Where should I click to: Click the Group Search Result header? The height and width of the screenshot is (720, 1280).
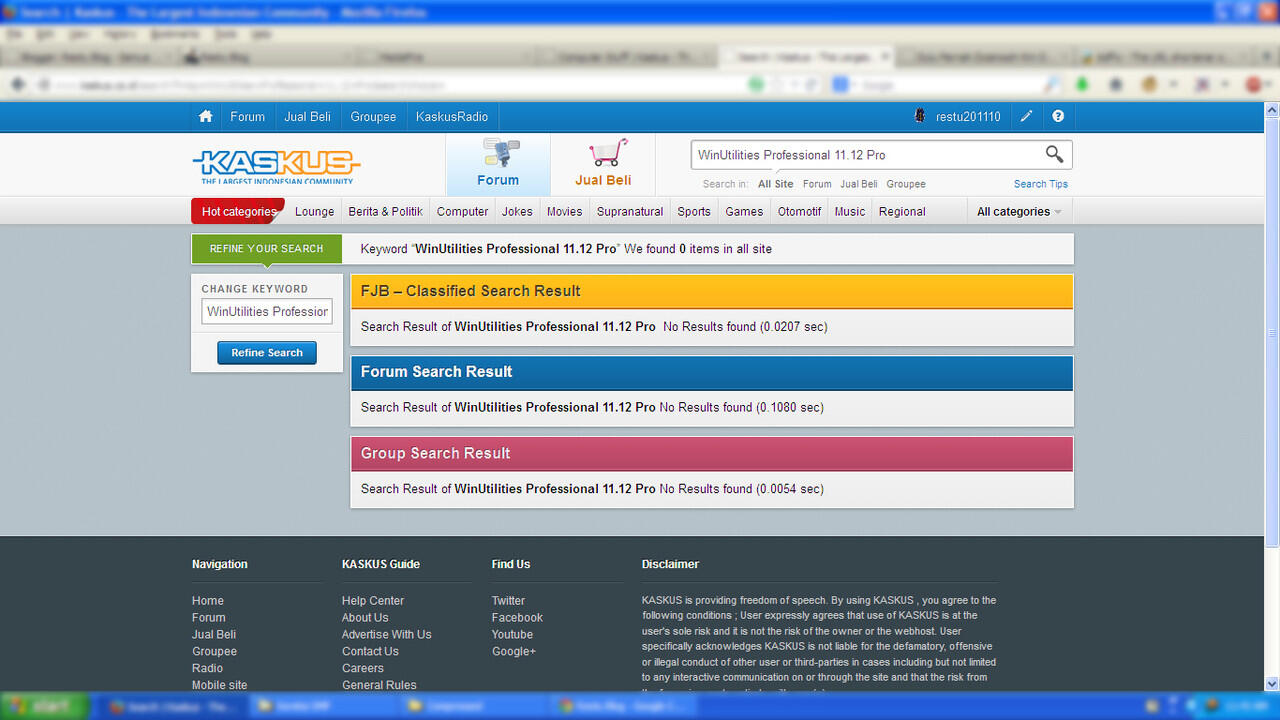pyautogui.click(x=712, y=453)
